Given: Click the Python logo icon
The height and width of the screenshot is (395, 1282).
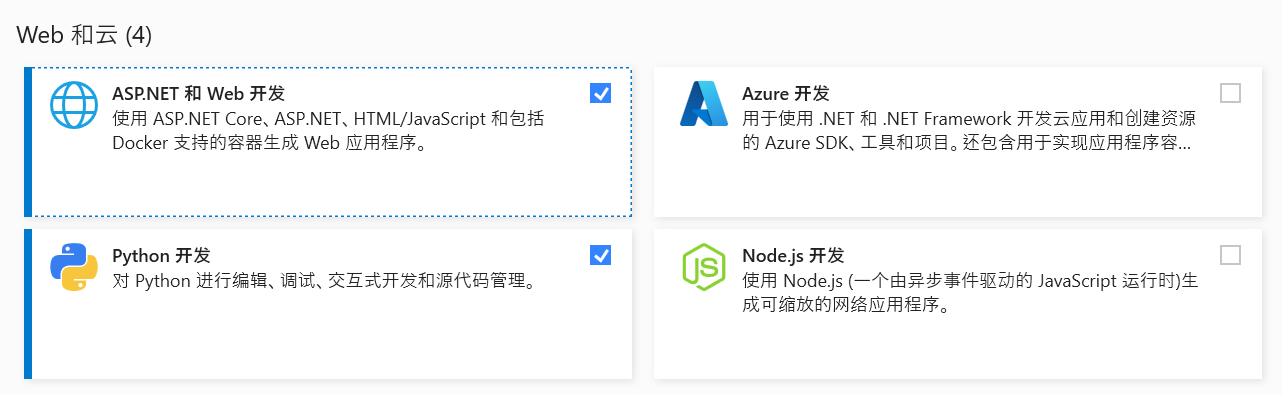Looking at the screenshot, I should (74, 266).
